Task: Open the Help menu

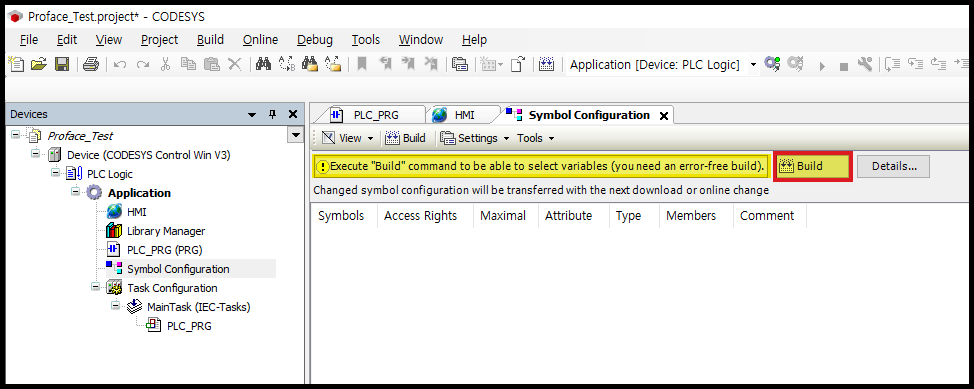Action: [x=475, y=40]
